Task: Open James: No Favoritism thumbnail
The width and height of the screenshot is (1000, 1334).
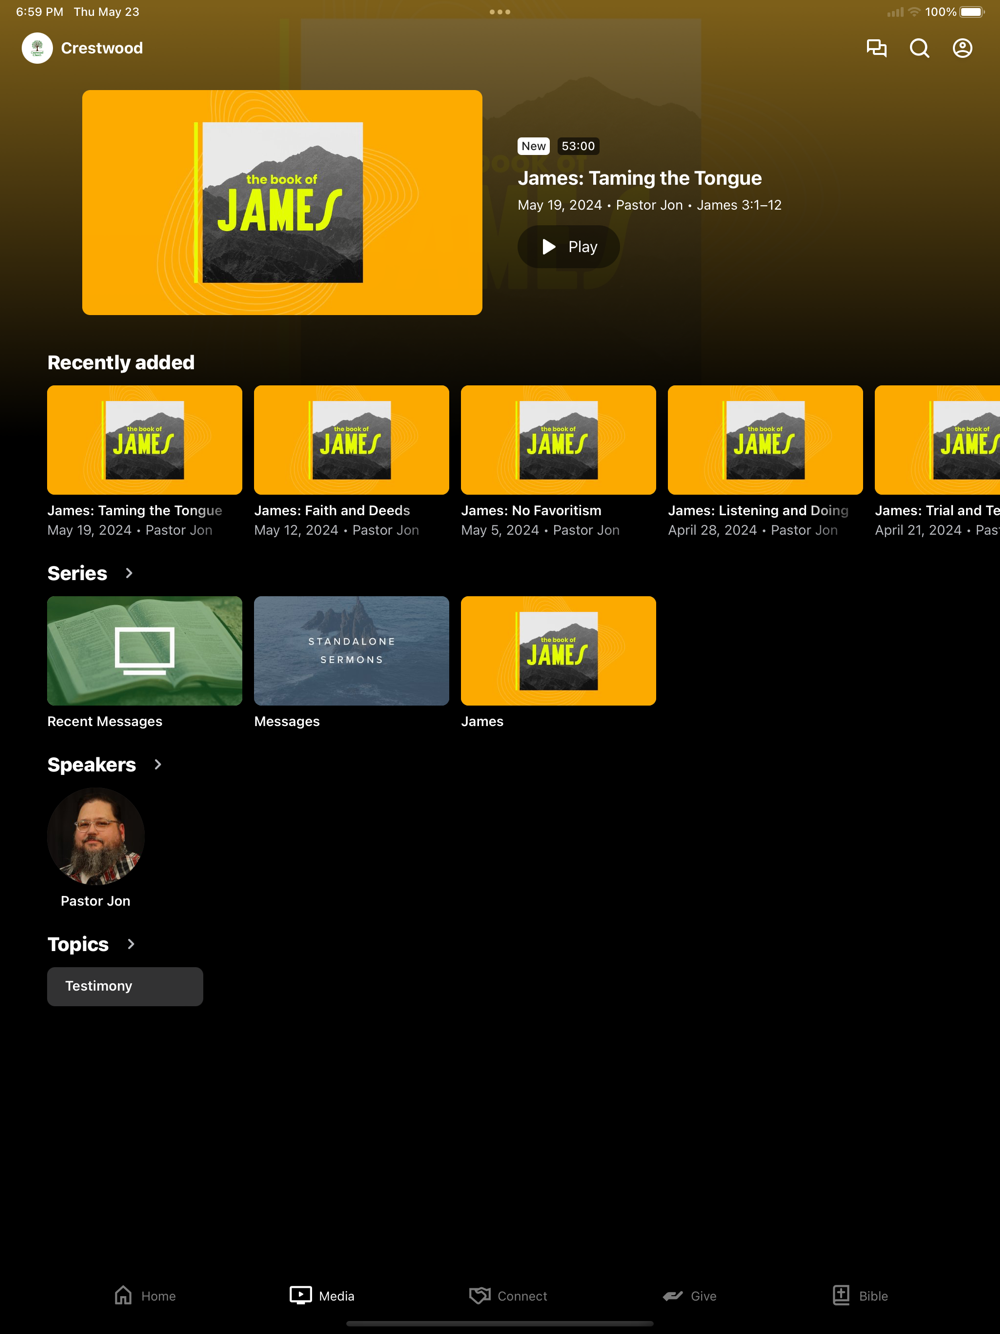Action: (x=558, y=440)
